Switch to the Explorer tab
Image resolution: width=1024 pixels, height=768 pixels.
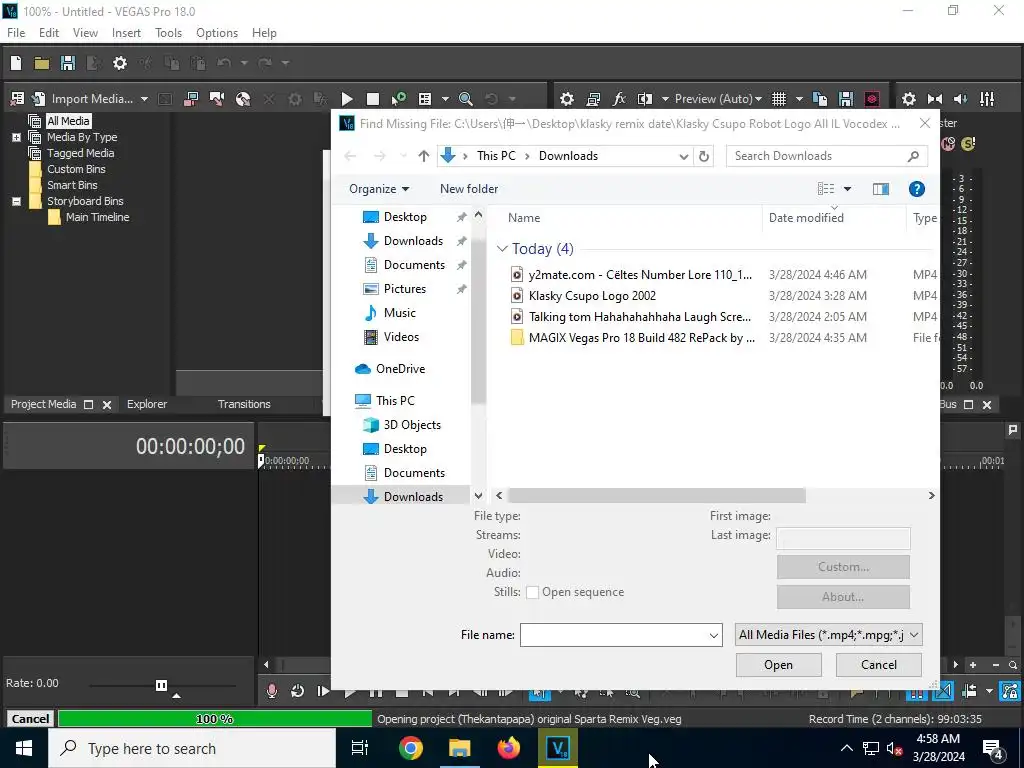[x=147, y=404]
